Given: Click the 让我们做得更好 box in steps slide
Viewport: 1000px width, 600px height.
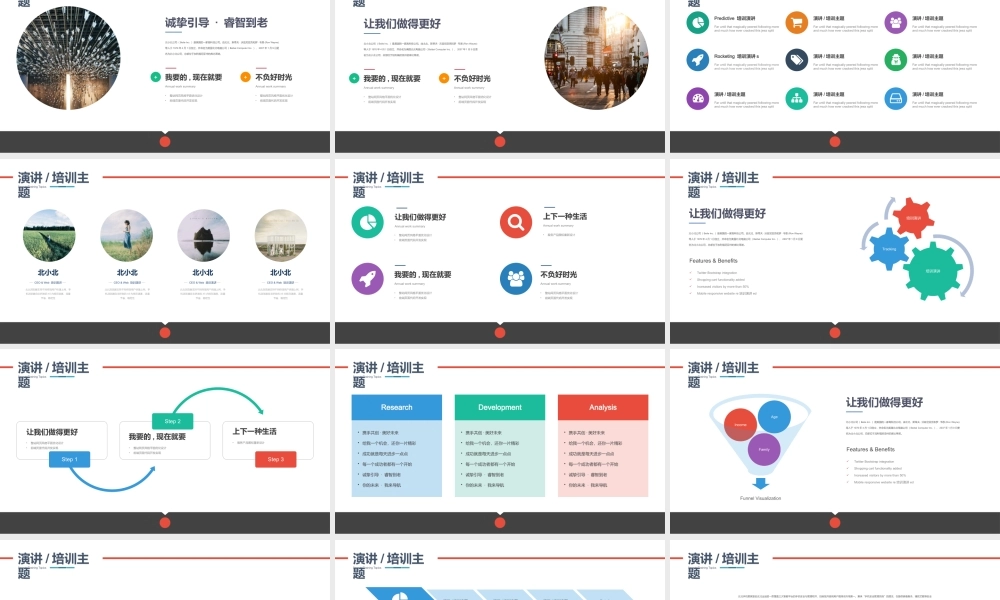Looking at the screenshot, I should [x=62, y=440].
